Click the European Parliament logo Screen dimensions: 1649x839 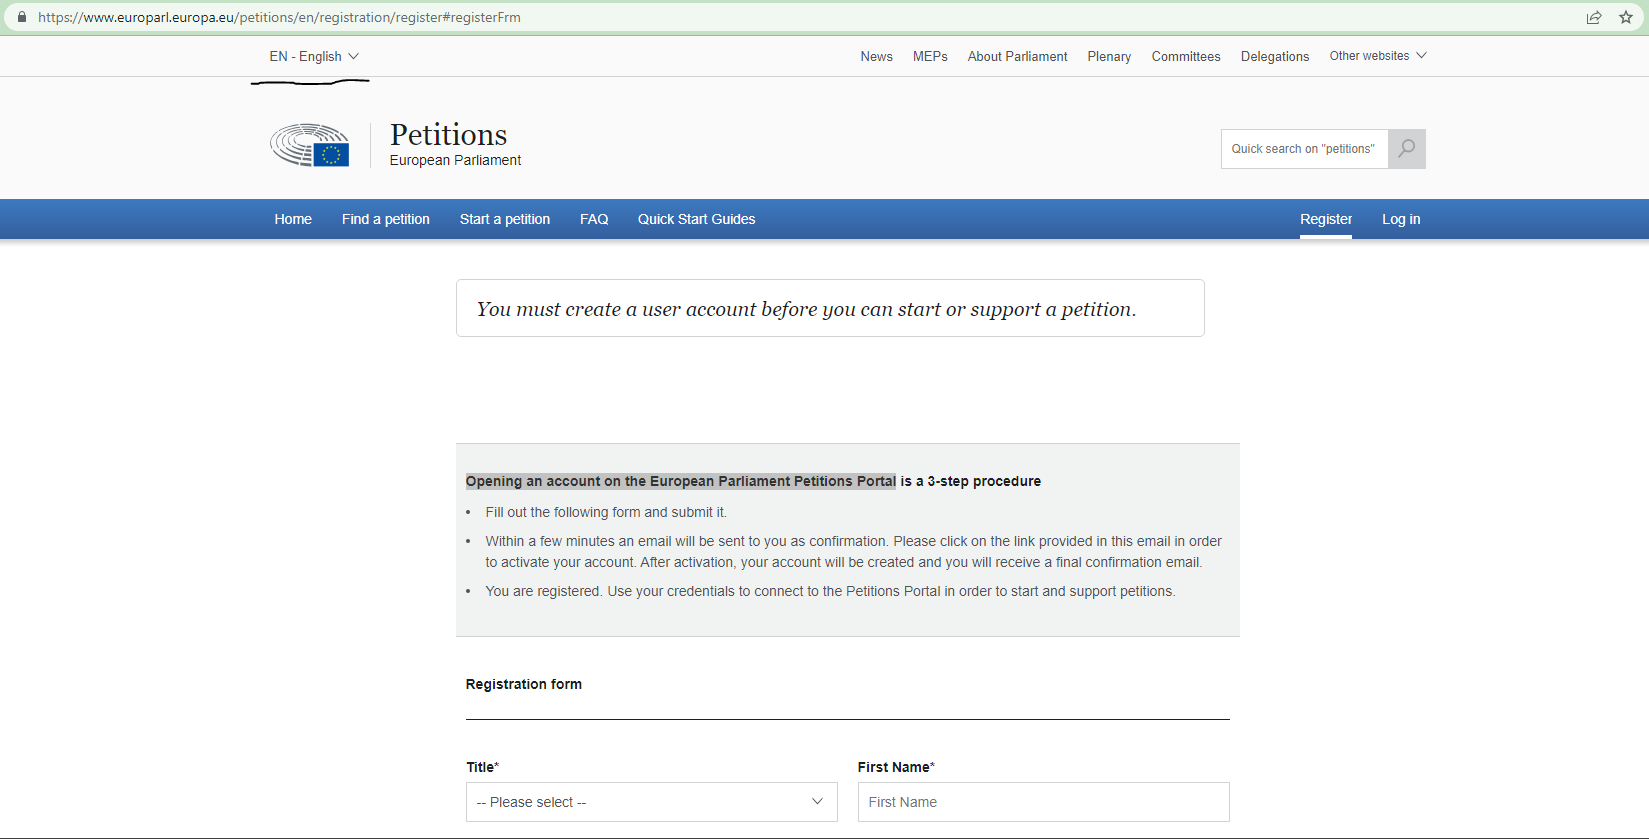coord(310,145)
